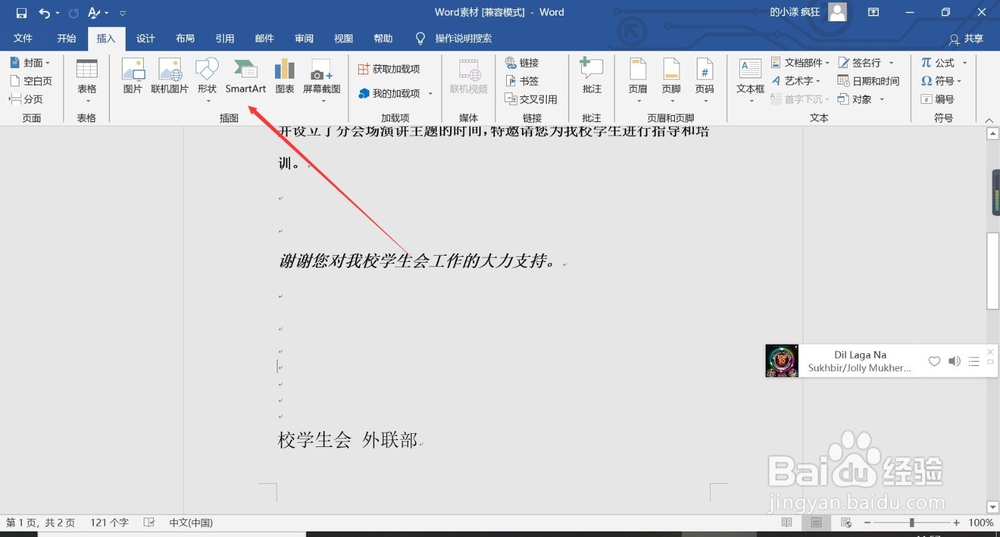Insert Page Break (分页)
1000x537 pixels.
click(x=26, y=99)
